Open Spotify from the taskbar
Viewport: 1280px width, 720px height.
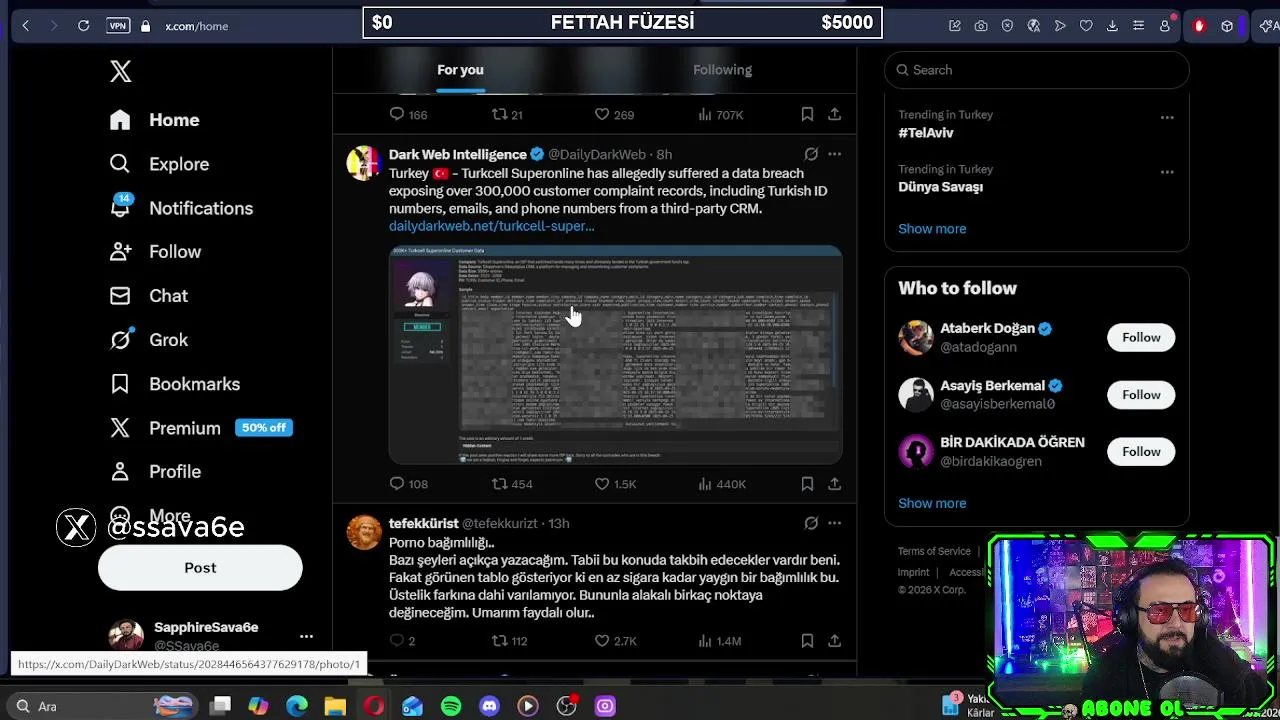(x=451, y=707)
